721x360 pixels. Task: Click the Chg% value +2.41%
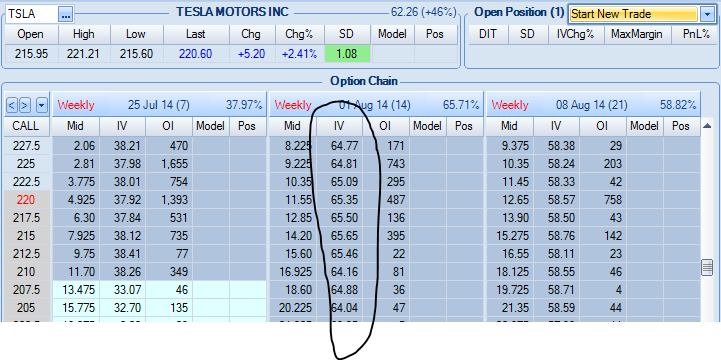point(299,54)
